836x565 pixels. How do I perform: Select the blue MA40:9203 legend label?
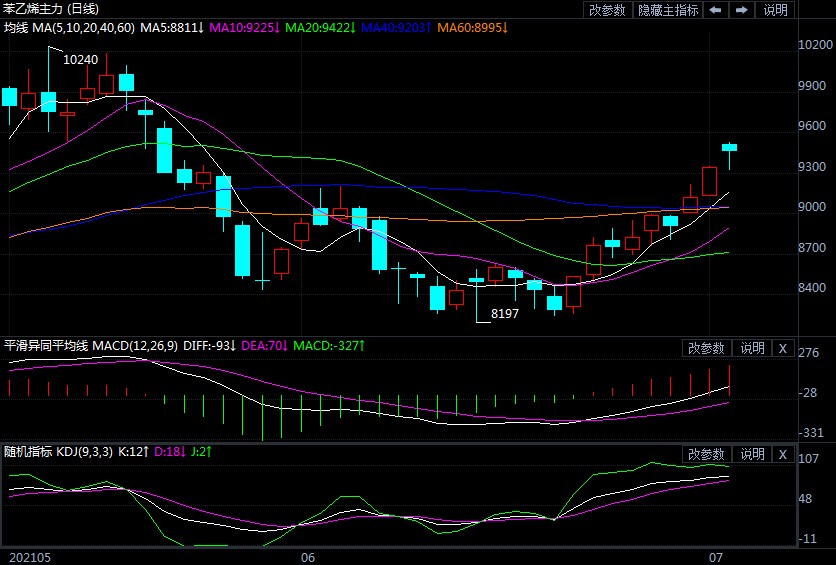[x=397, y=27]
